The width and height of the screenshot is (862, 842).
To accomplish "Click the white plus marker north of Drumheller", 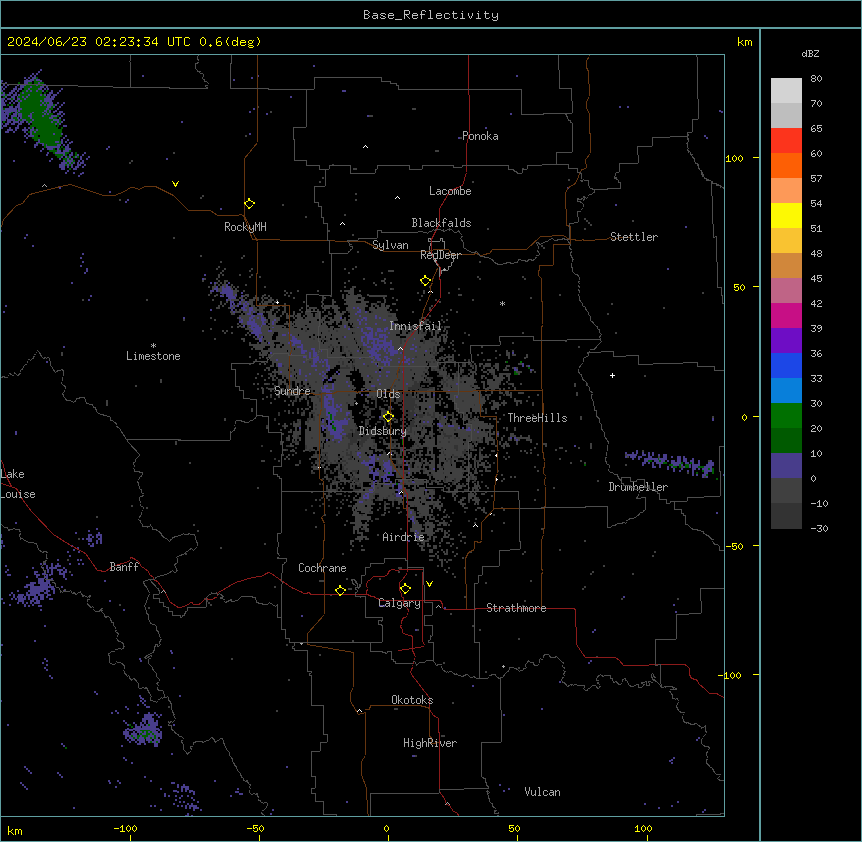I will coord(612,375).
